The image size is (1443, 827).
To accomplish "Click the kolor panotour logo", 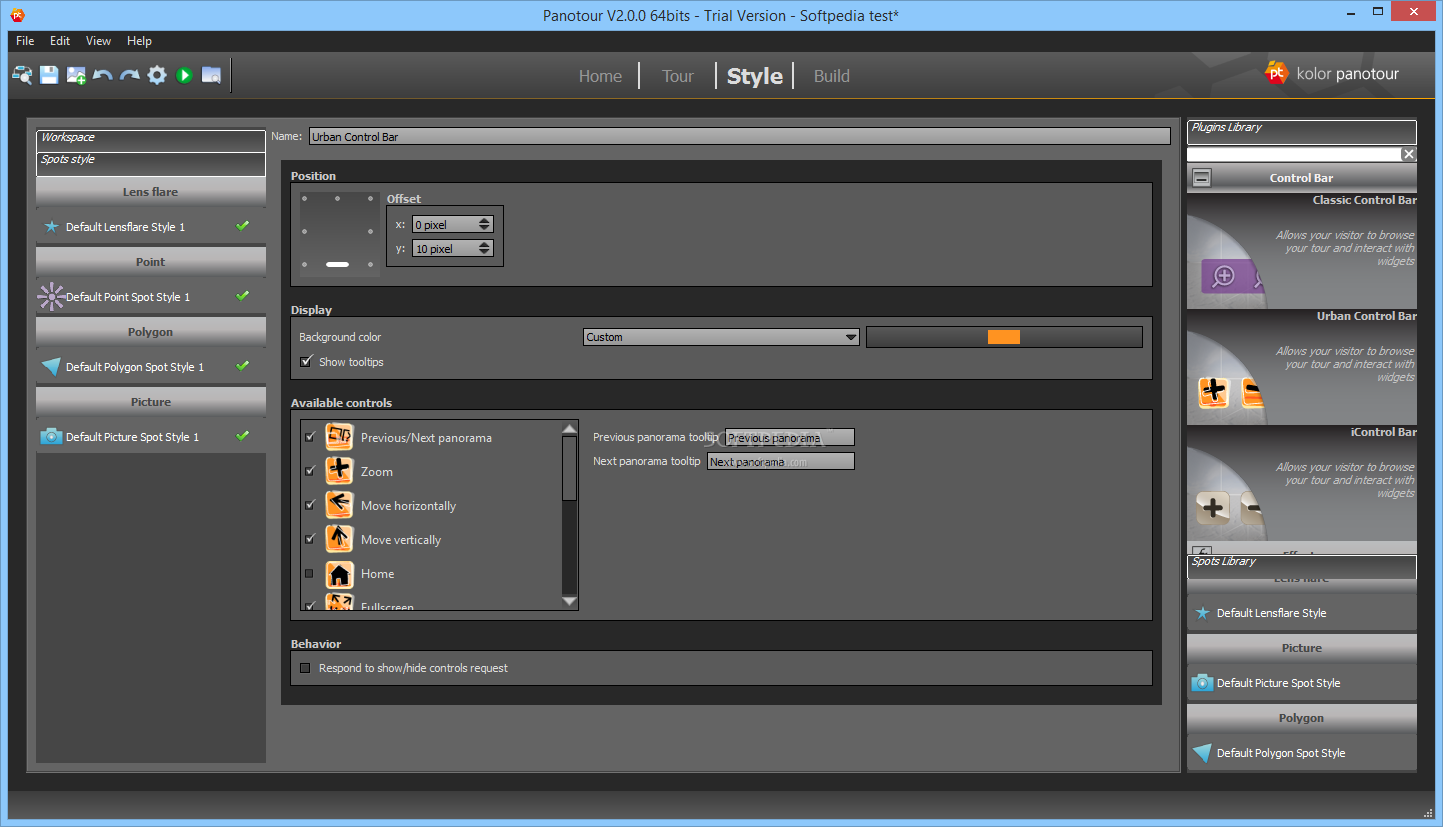I will 1332,73.
